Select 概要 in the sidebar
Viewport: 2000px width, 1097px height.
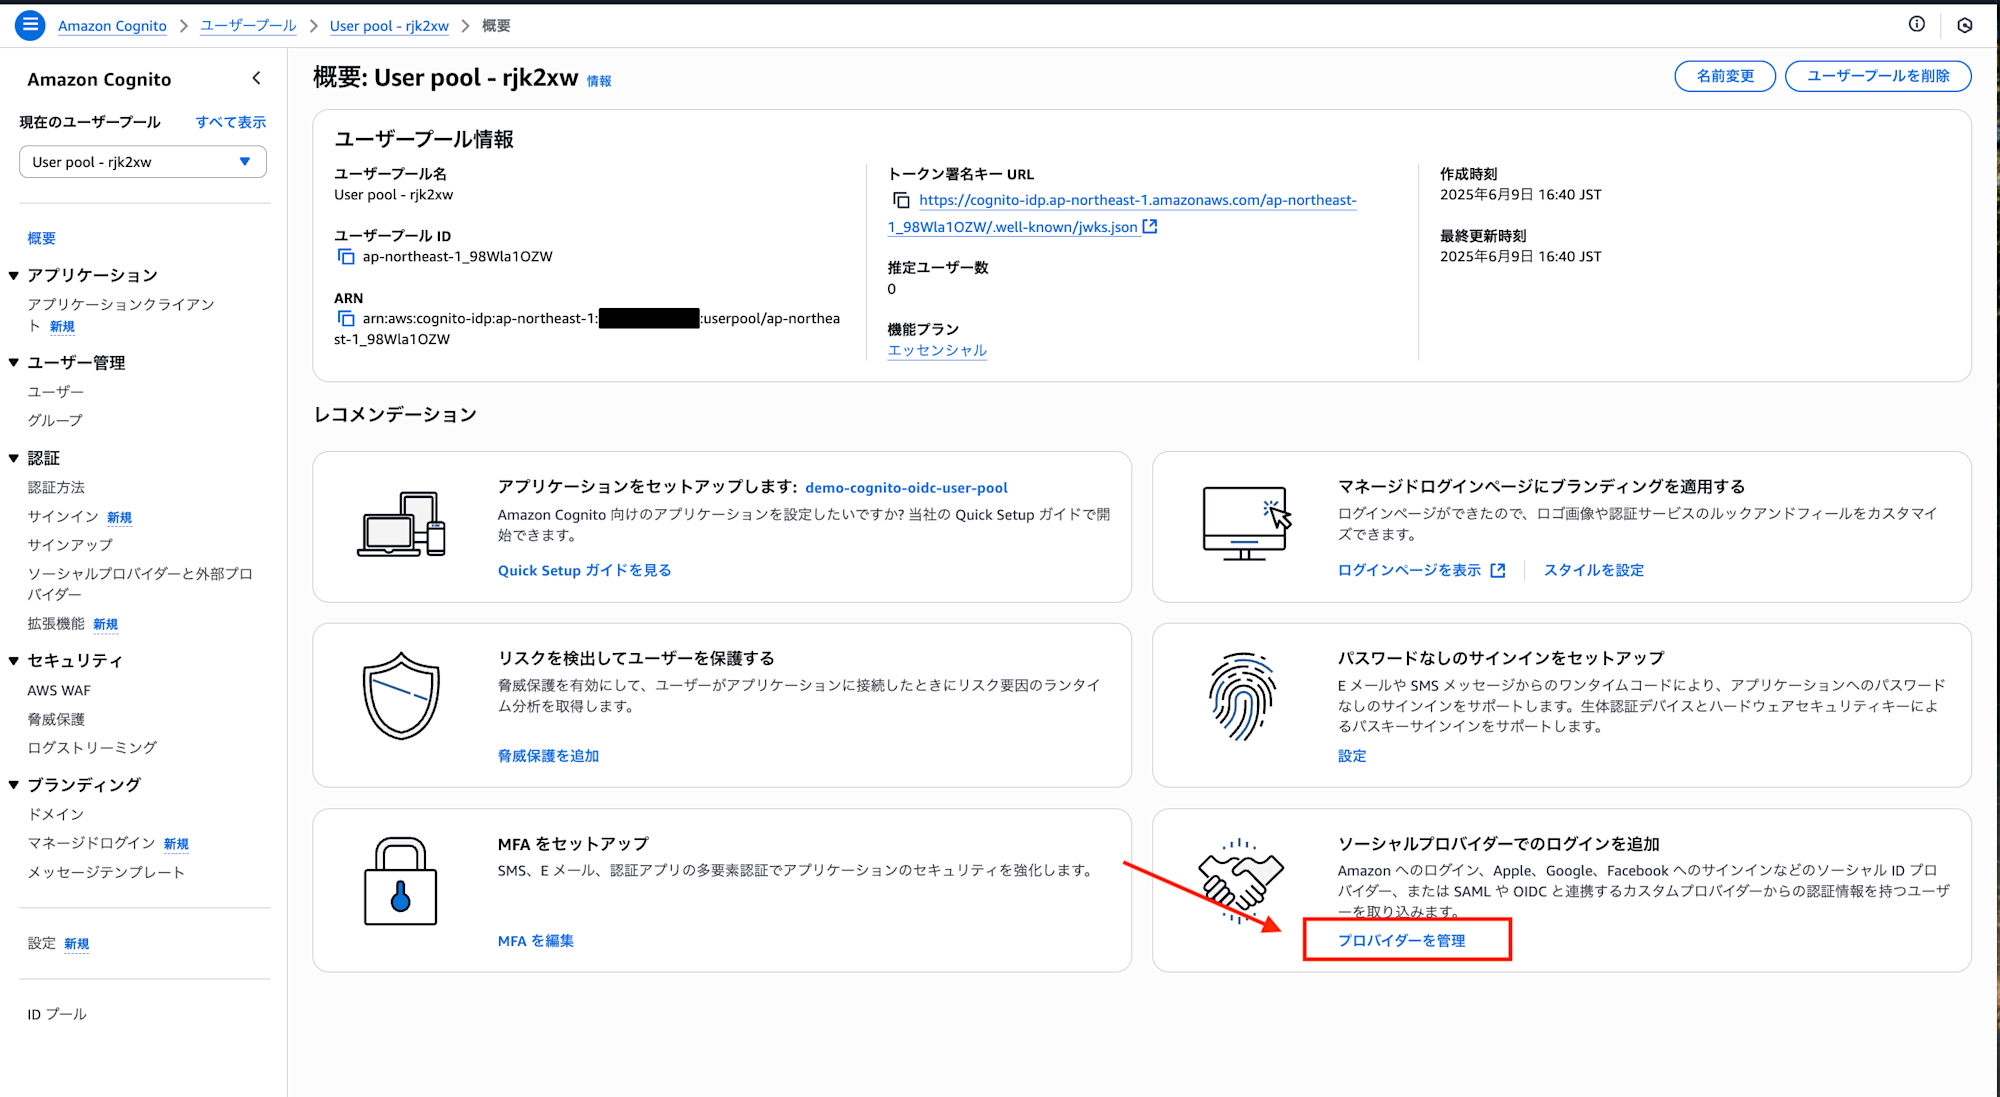tap(42, 238)
